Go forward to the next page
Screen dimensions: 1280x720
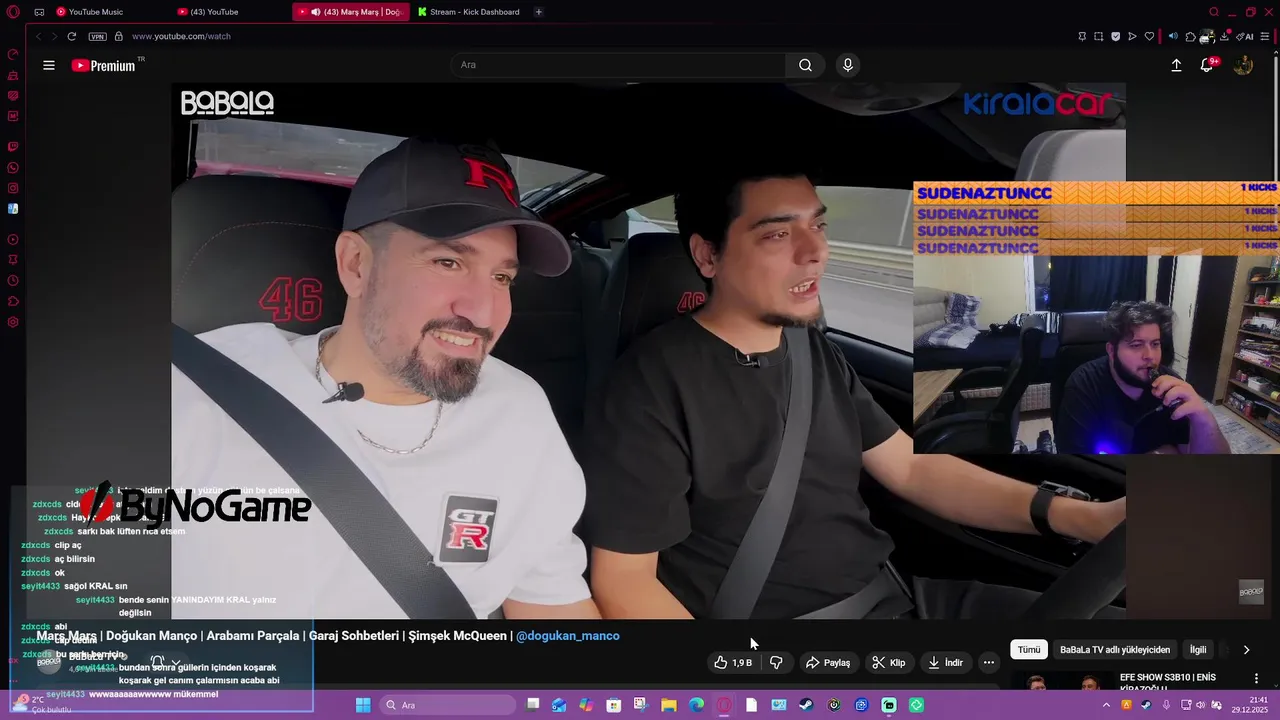coord(54,36)
